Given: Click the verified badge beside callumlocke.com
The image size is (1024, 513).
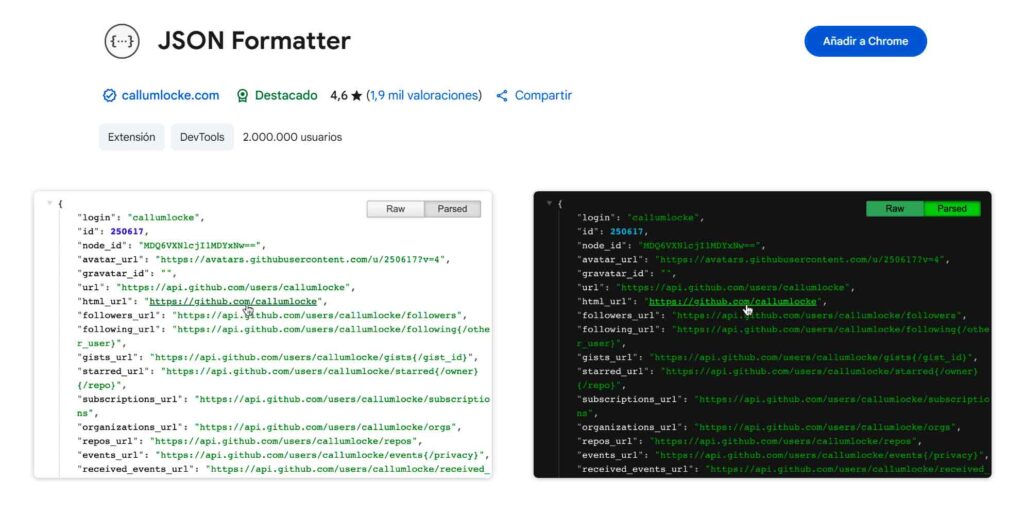Looking at the screenshot, I should point(110,96).
